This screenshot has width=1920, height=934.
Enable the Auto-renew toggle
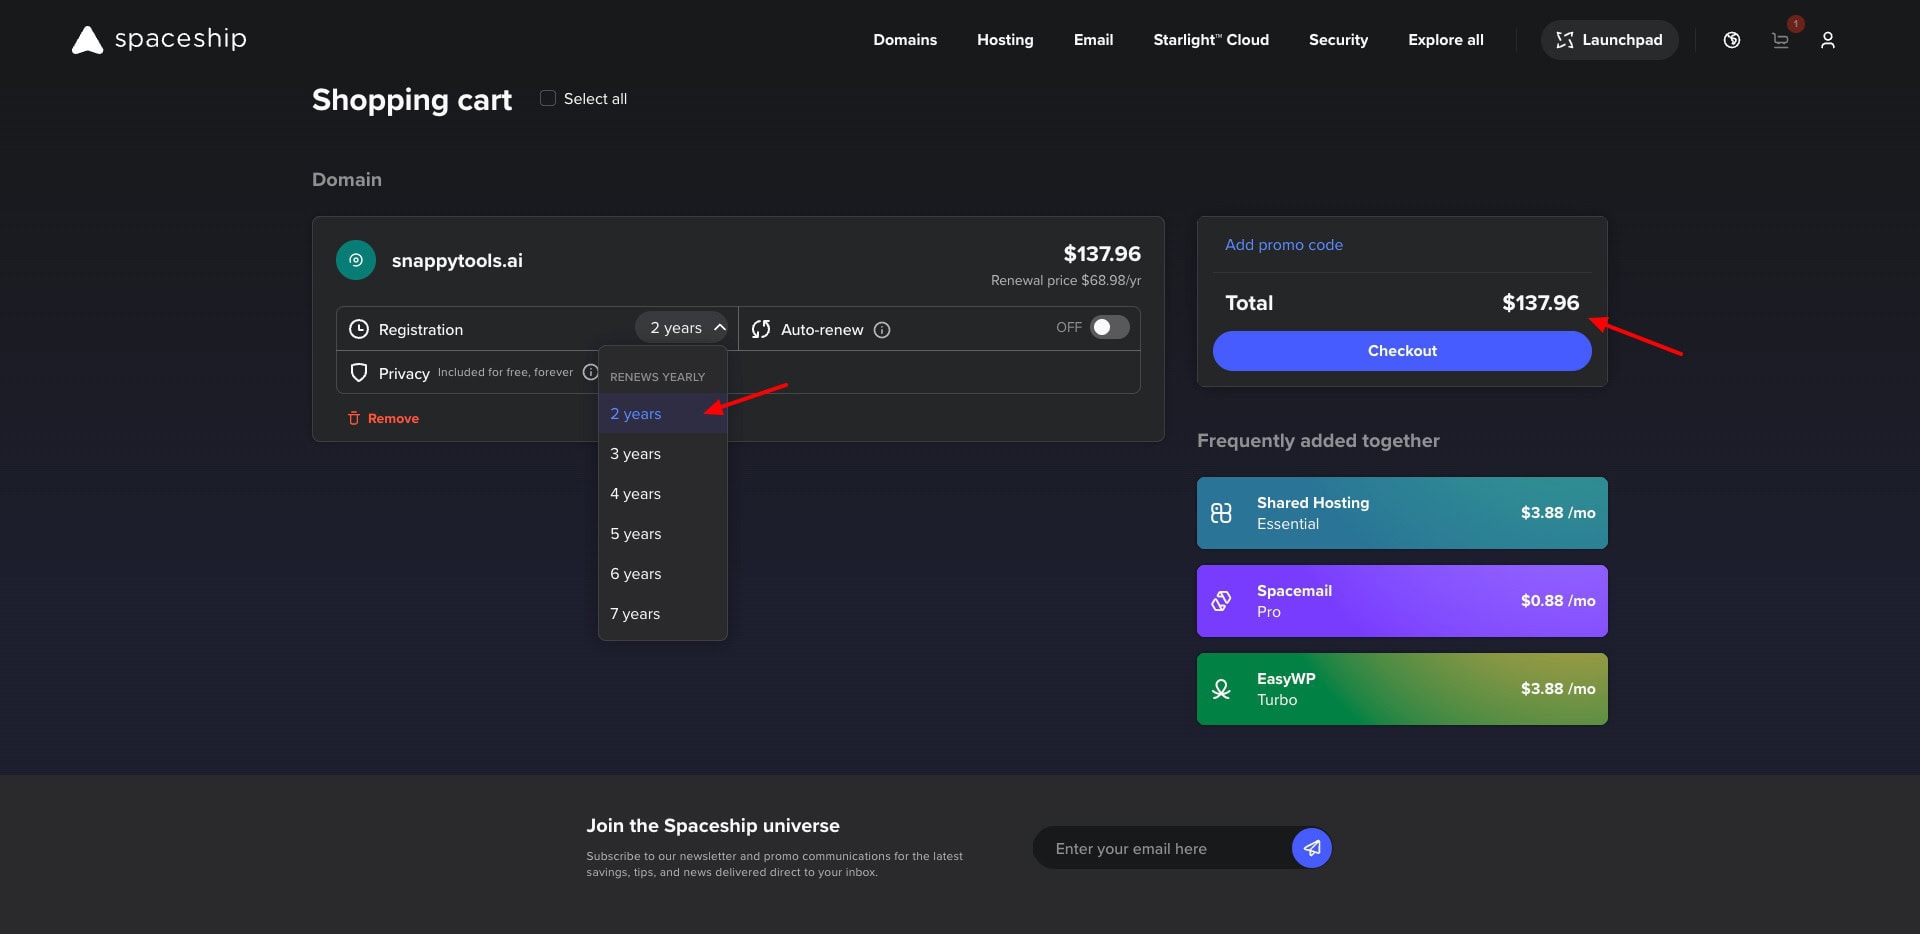[x=1109, y=328]
